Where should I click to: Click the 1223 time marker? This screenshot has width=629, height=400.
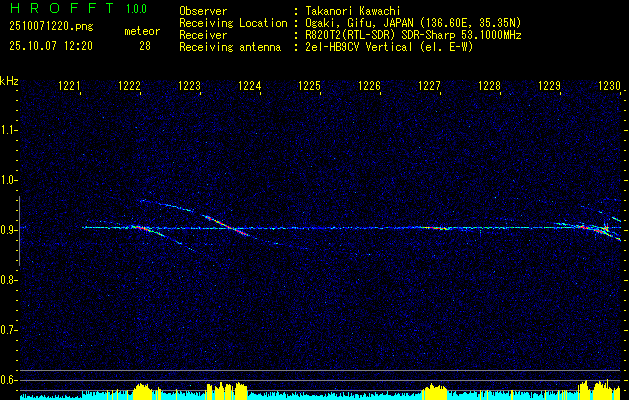point(189,85)
